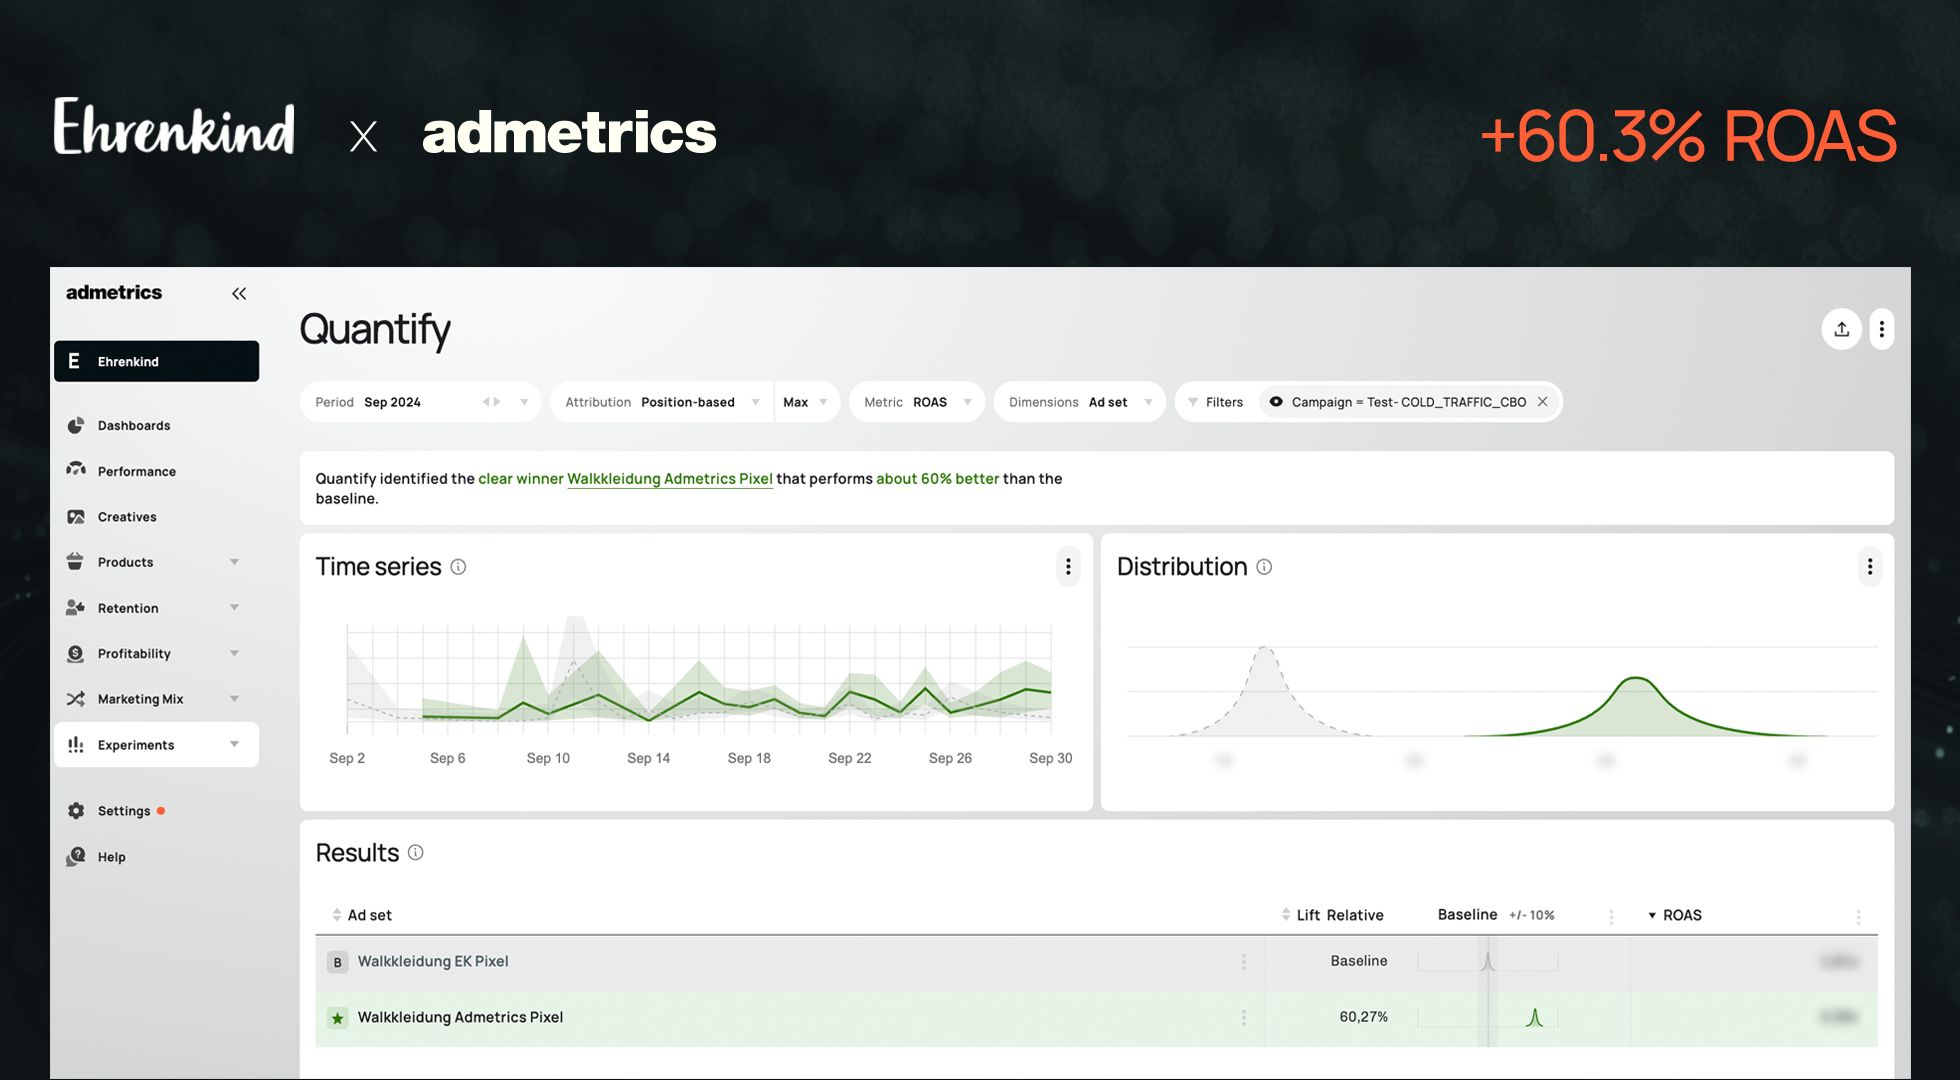Screen dimensions: 1960x1080
Task: Open the Metric ROAS dropdown
Action: (917, 402)
